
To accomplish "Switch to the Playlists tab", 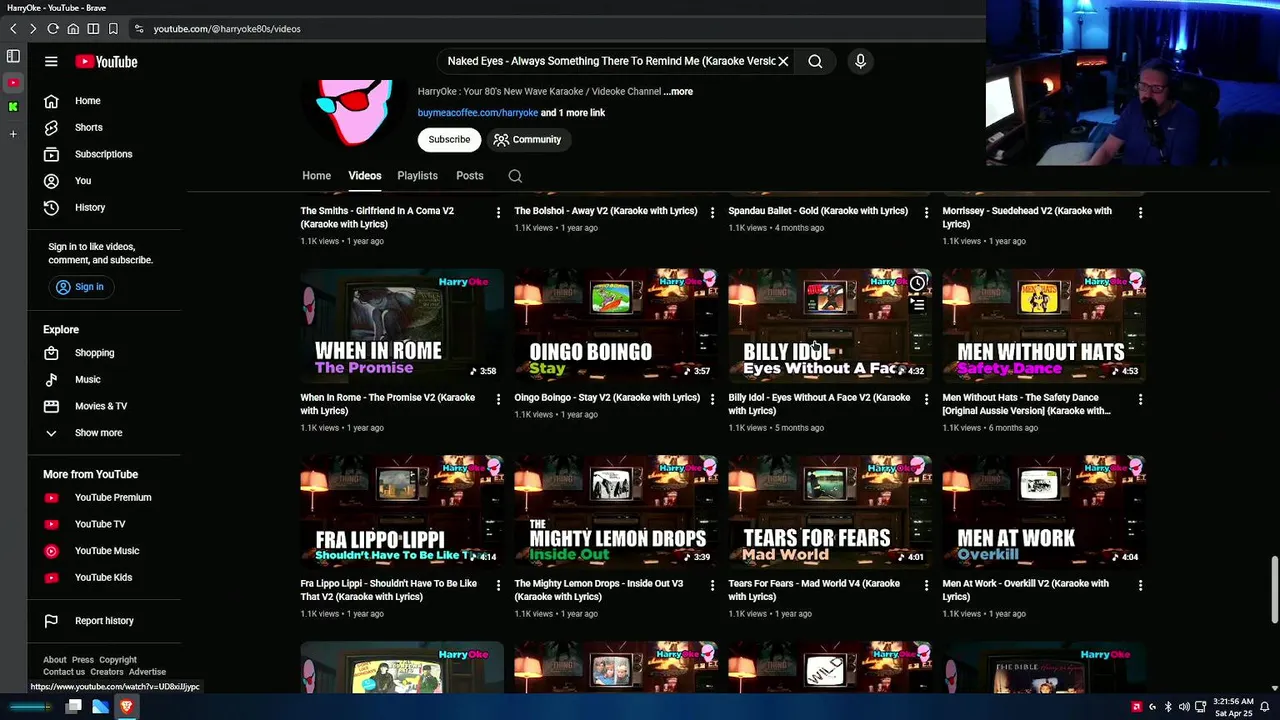I will [417, 176].
